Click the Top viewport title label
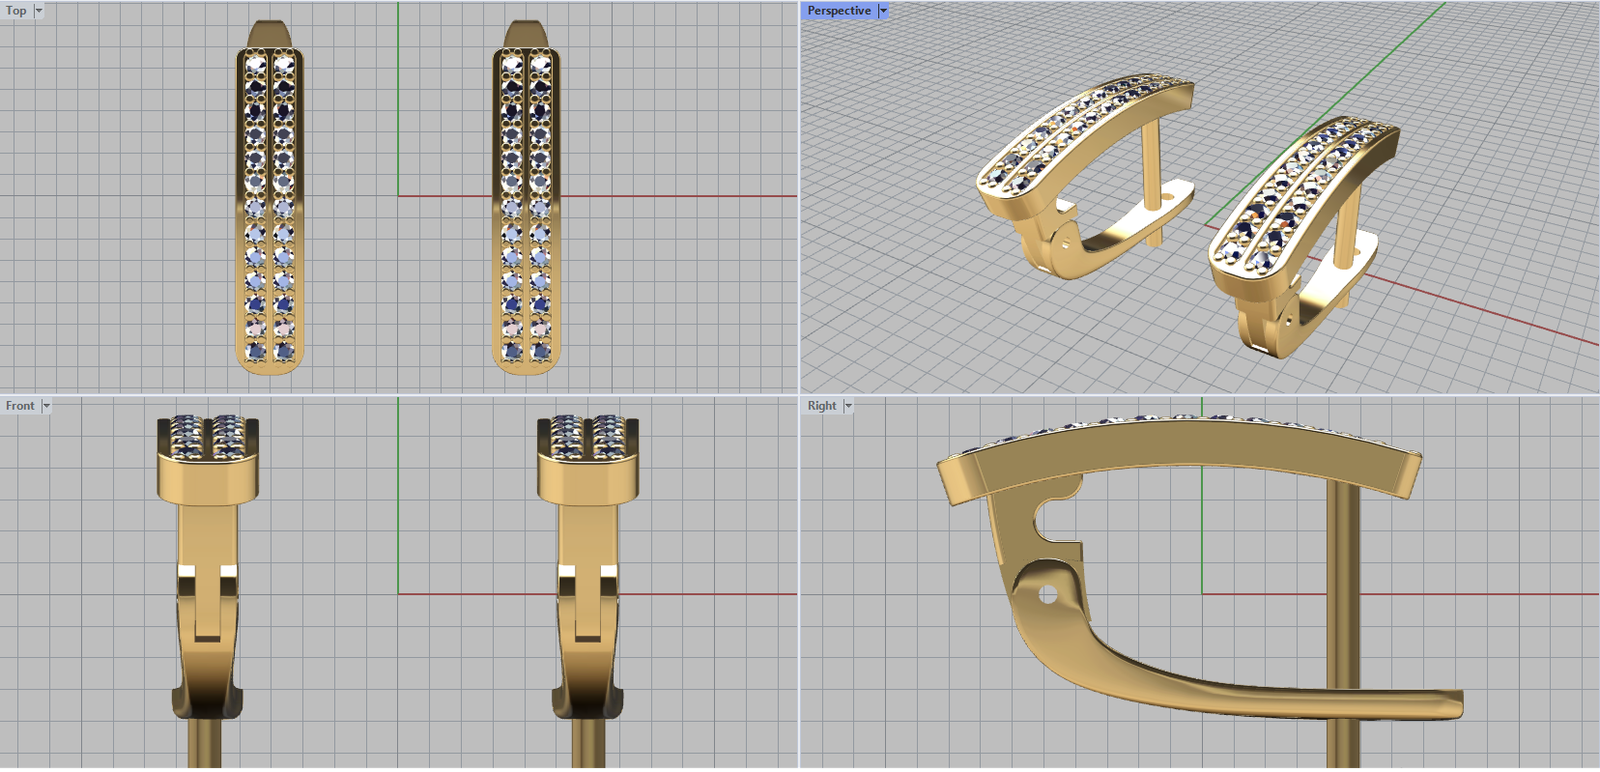 pyautogui.click(x=16, y=11)
